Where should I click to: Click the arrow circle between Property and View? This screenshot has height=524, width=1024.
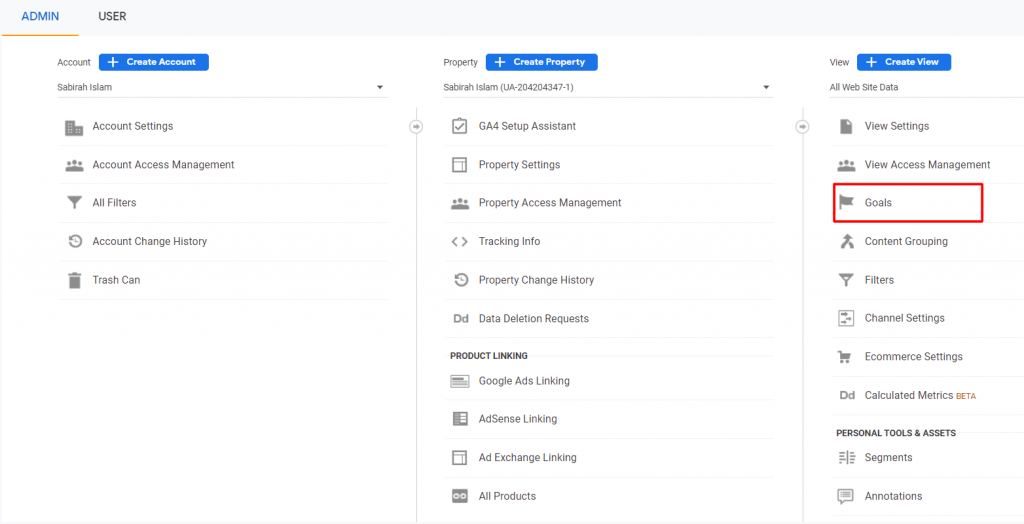(803, 127)
